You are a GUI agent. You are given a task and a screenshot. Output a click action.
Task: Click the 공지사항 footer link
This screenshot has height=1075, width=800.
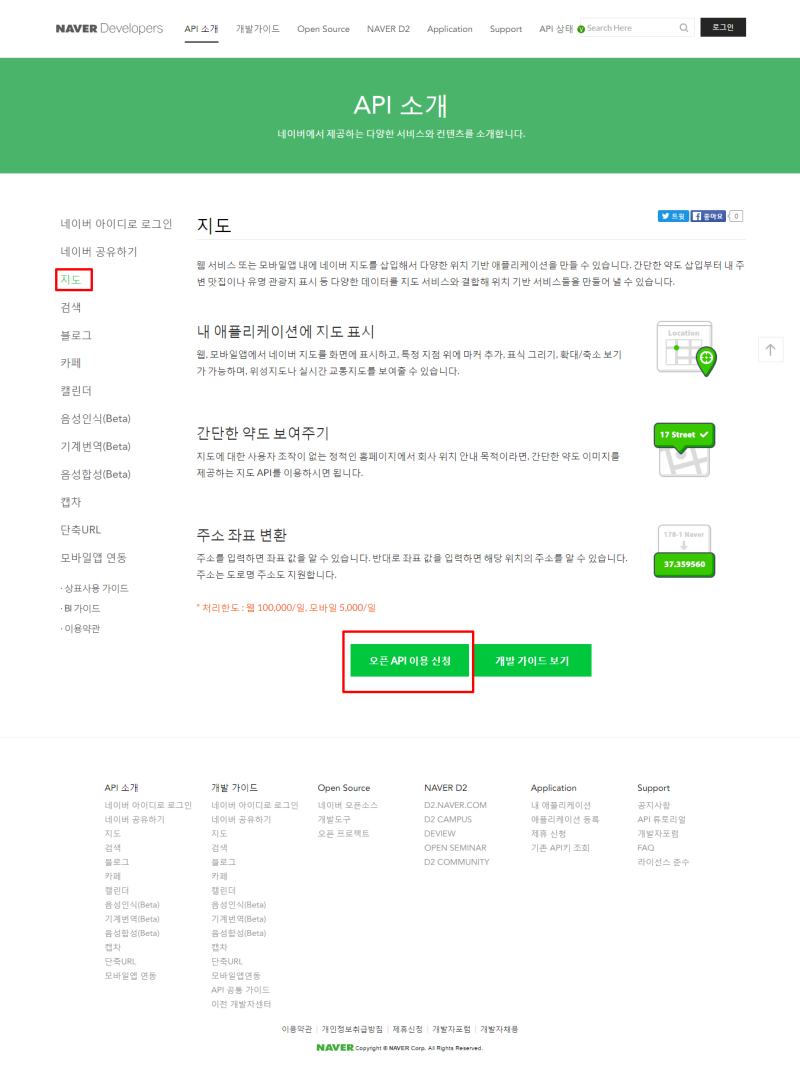(654, 805)
